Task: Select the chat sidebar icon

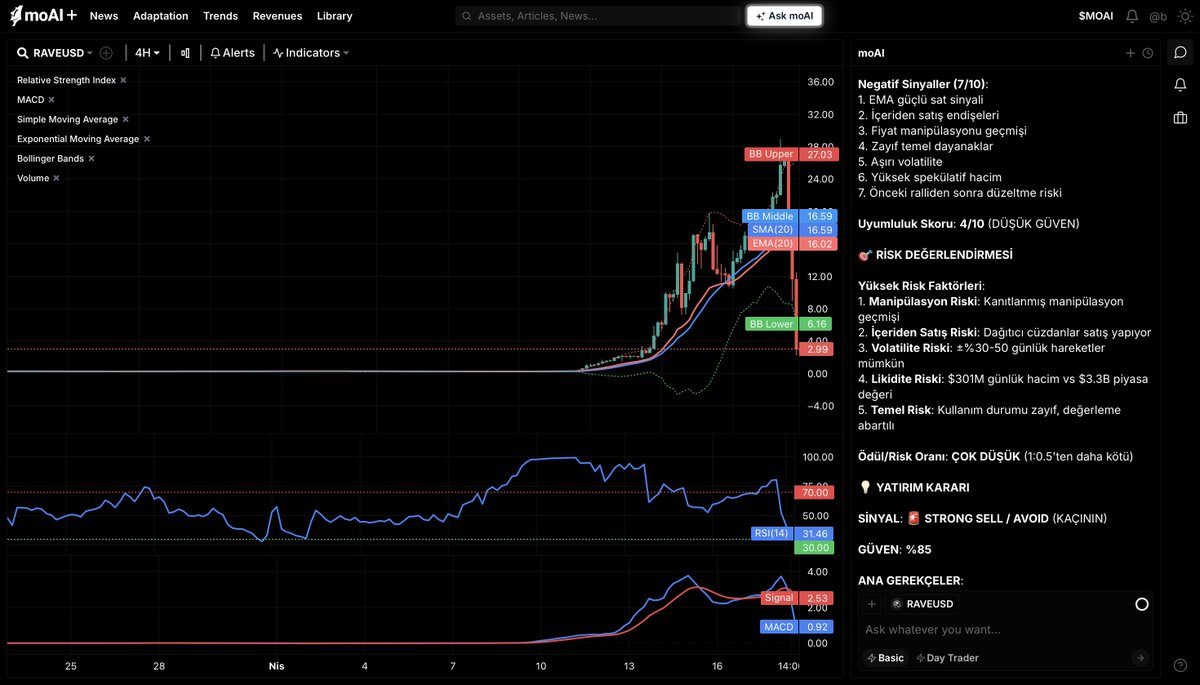Action: (1180, 53)
